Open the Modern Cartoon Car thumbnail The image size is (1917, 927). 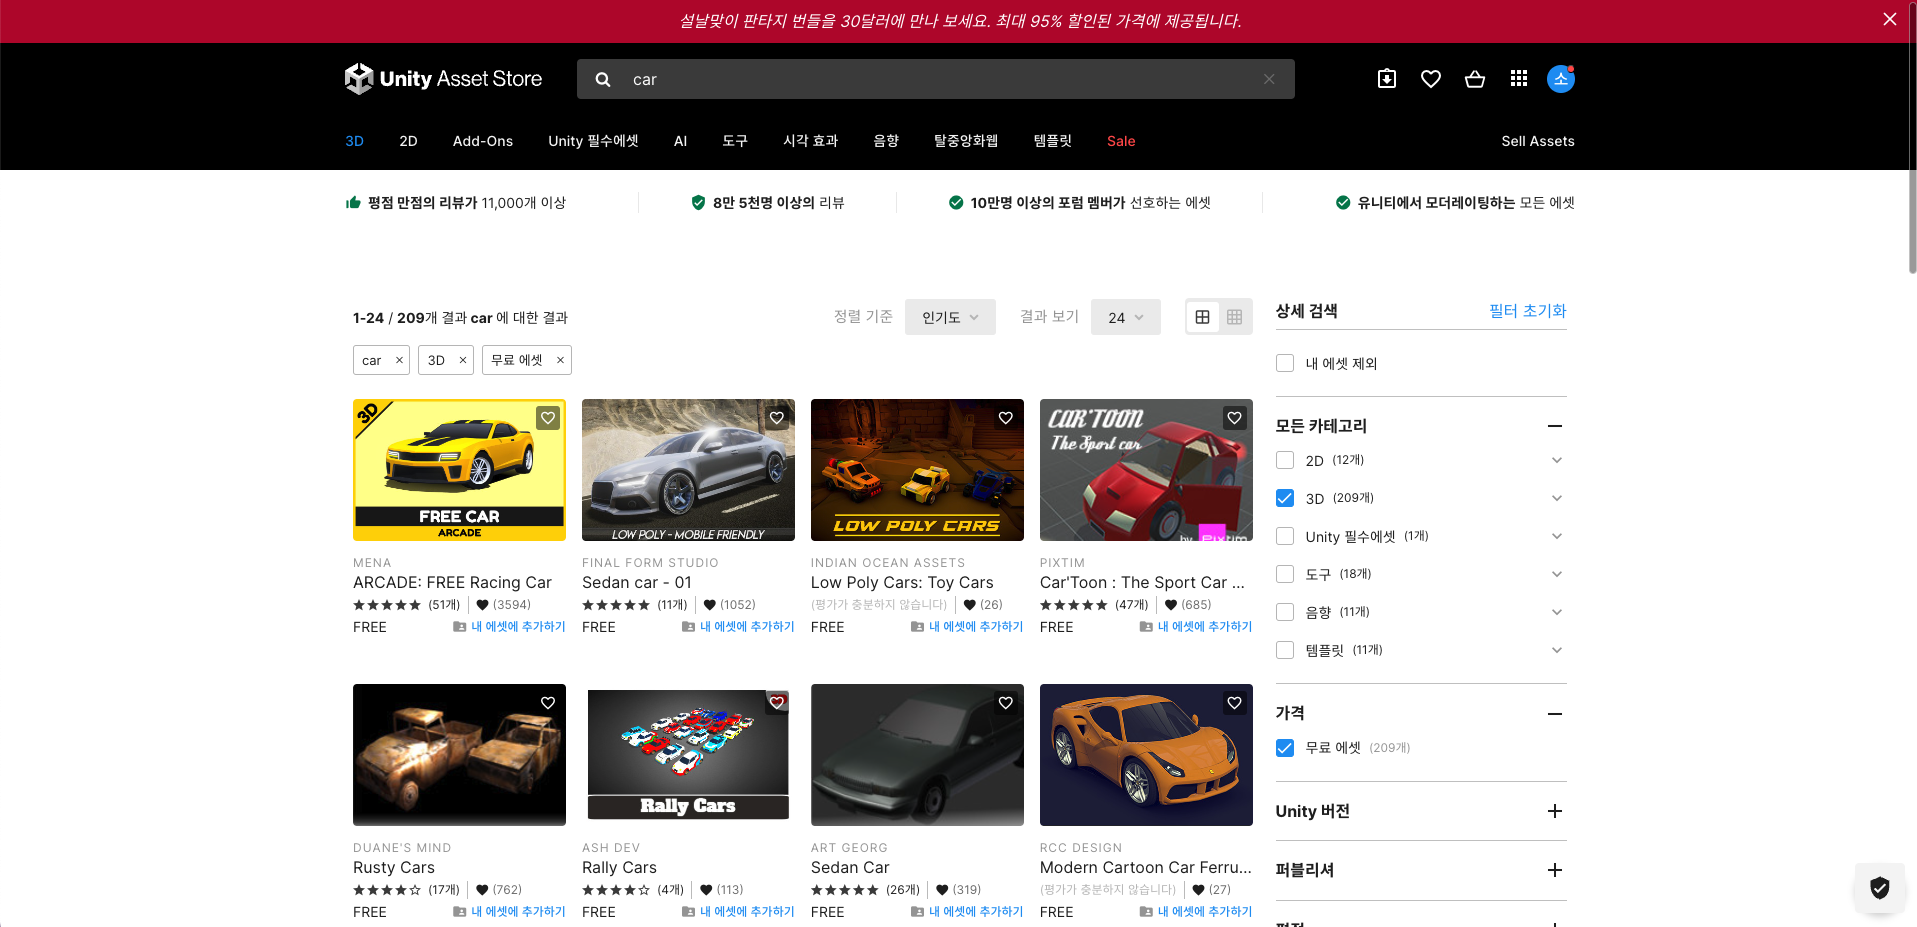pos(1146,755)
